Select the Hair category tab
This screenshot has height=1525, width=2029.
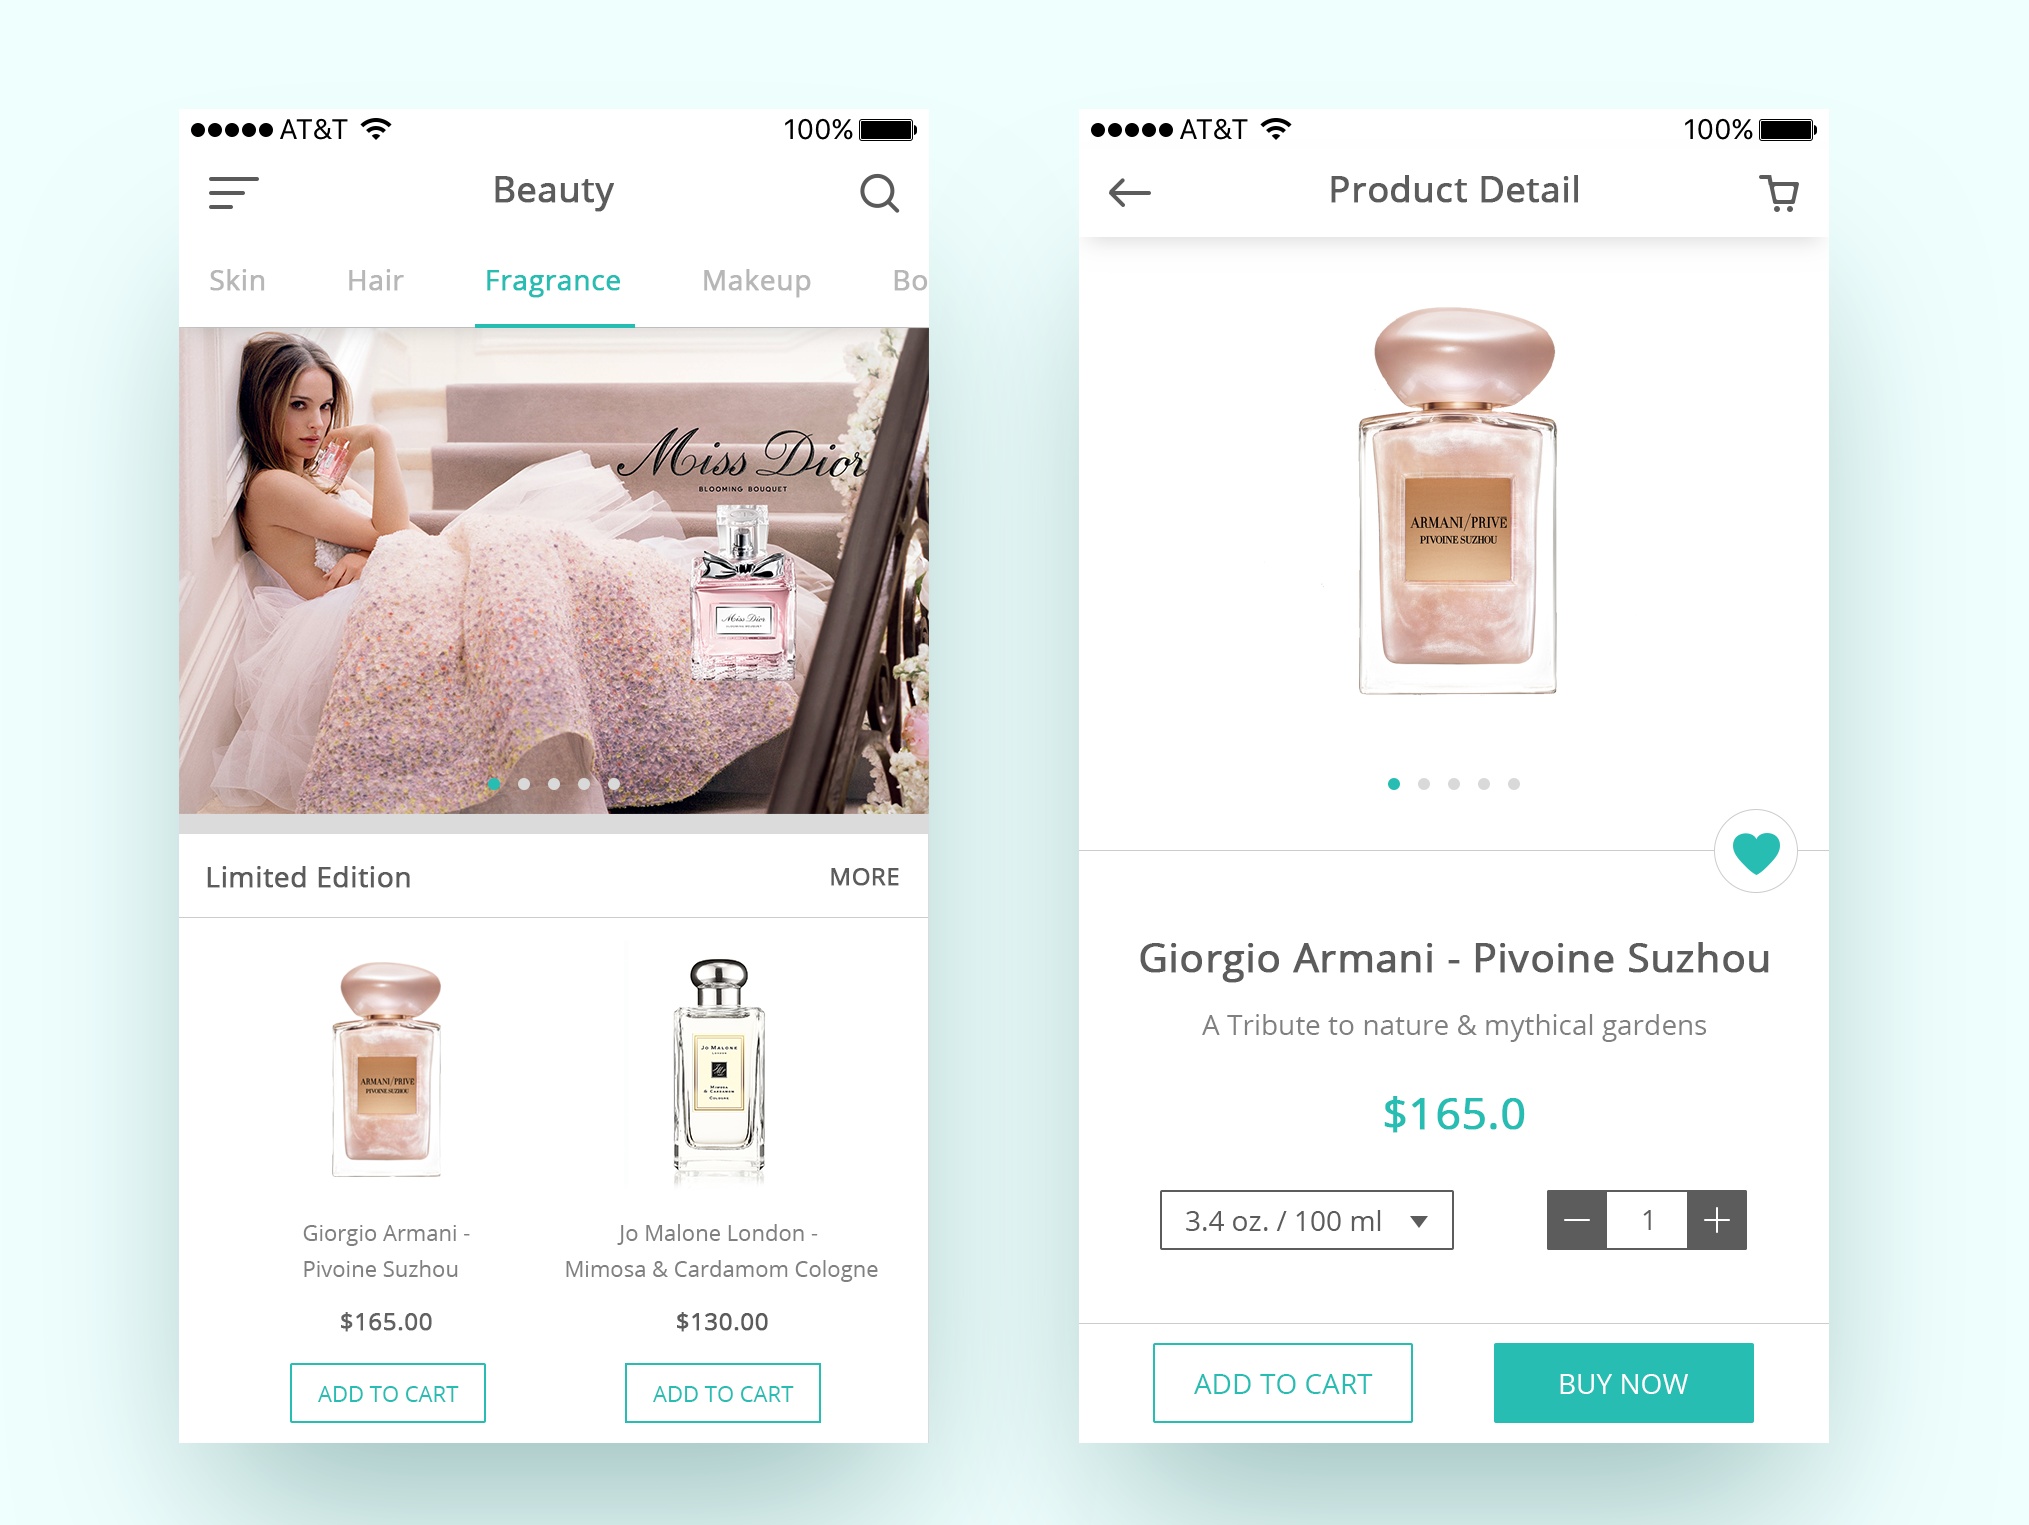tap(375, 280)
